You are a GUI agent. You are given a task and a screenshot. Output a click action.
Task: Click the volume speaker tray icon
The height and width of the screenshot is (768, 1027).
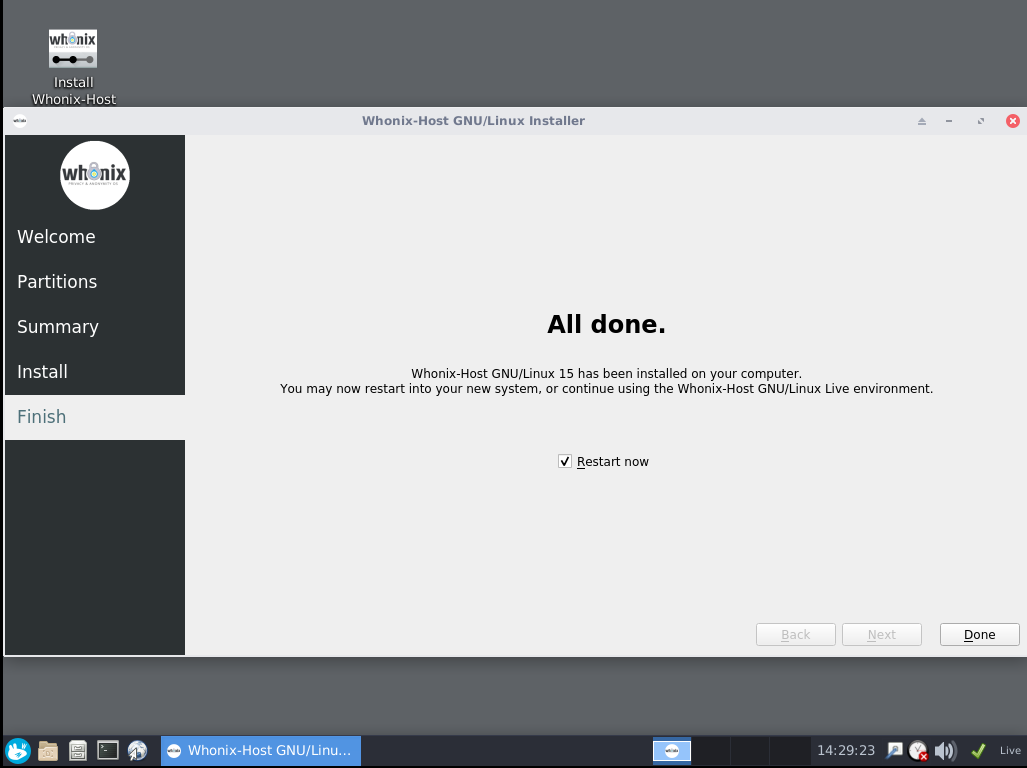pyautogui.click(x=945, y=750)
